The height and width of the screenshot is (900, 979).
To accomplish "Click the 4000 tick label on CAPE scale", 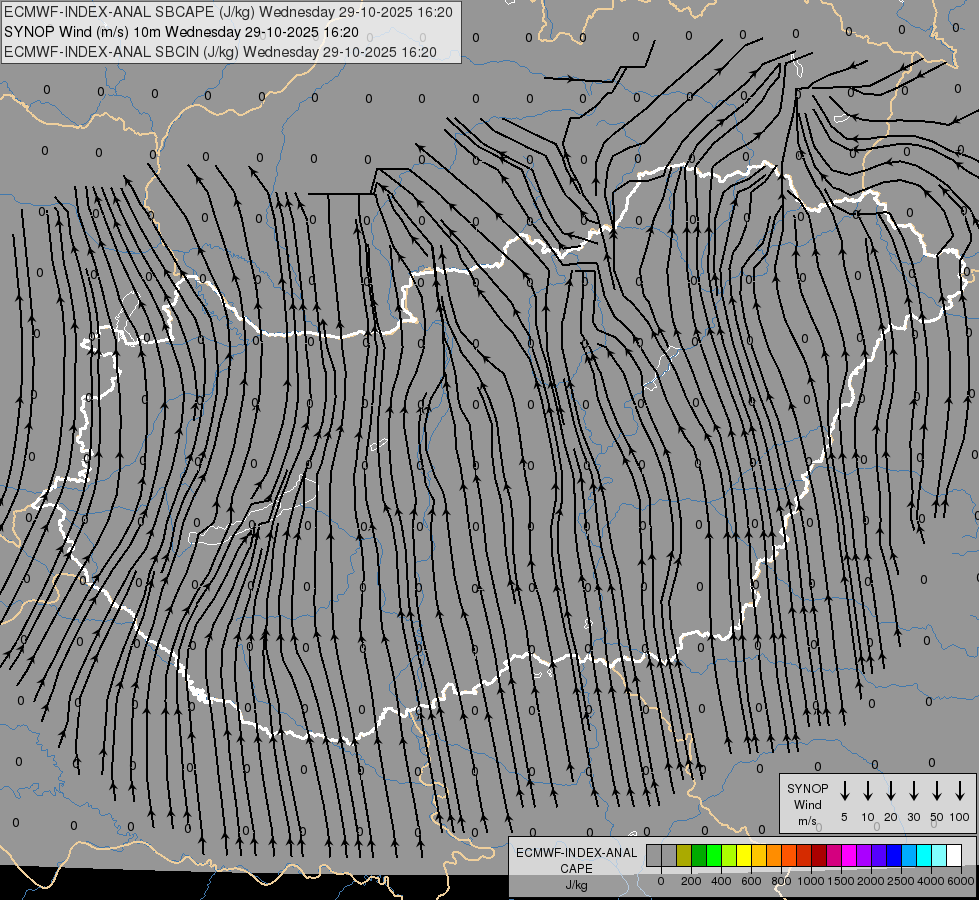I will [931, 881].
